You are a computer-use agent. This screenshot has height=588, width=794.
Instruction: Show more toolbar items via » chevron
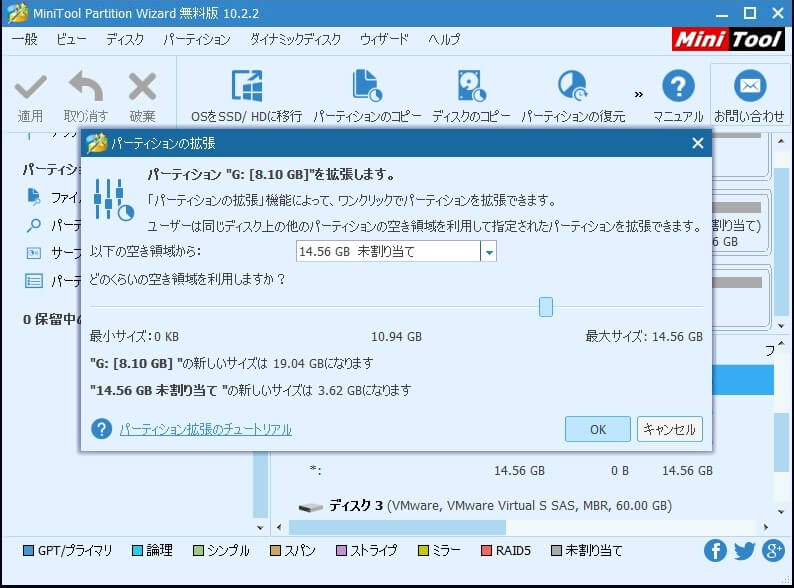639,94
